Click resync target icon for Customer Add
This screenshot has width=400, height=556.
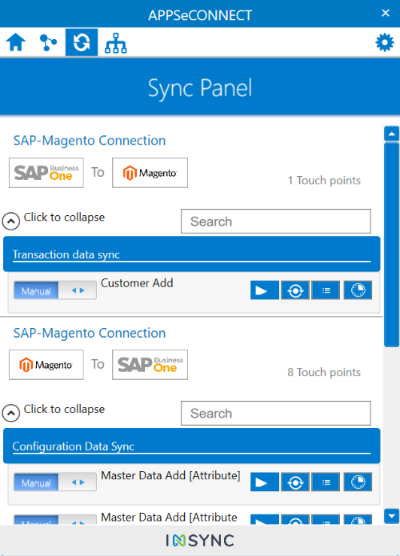tap(295, 290)
